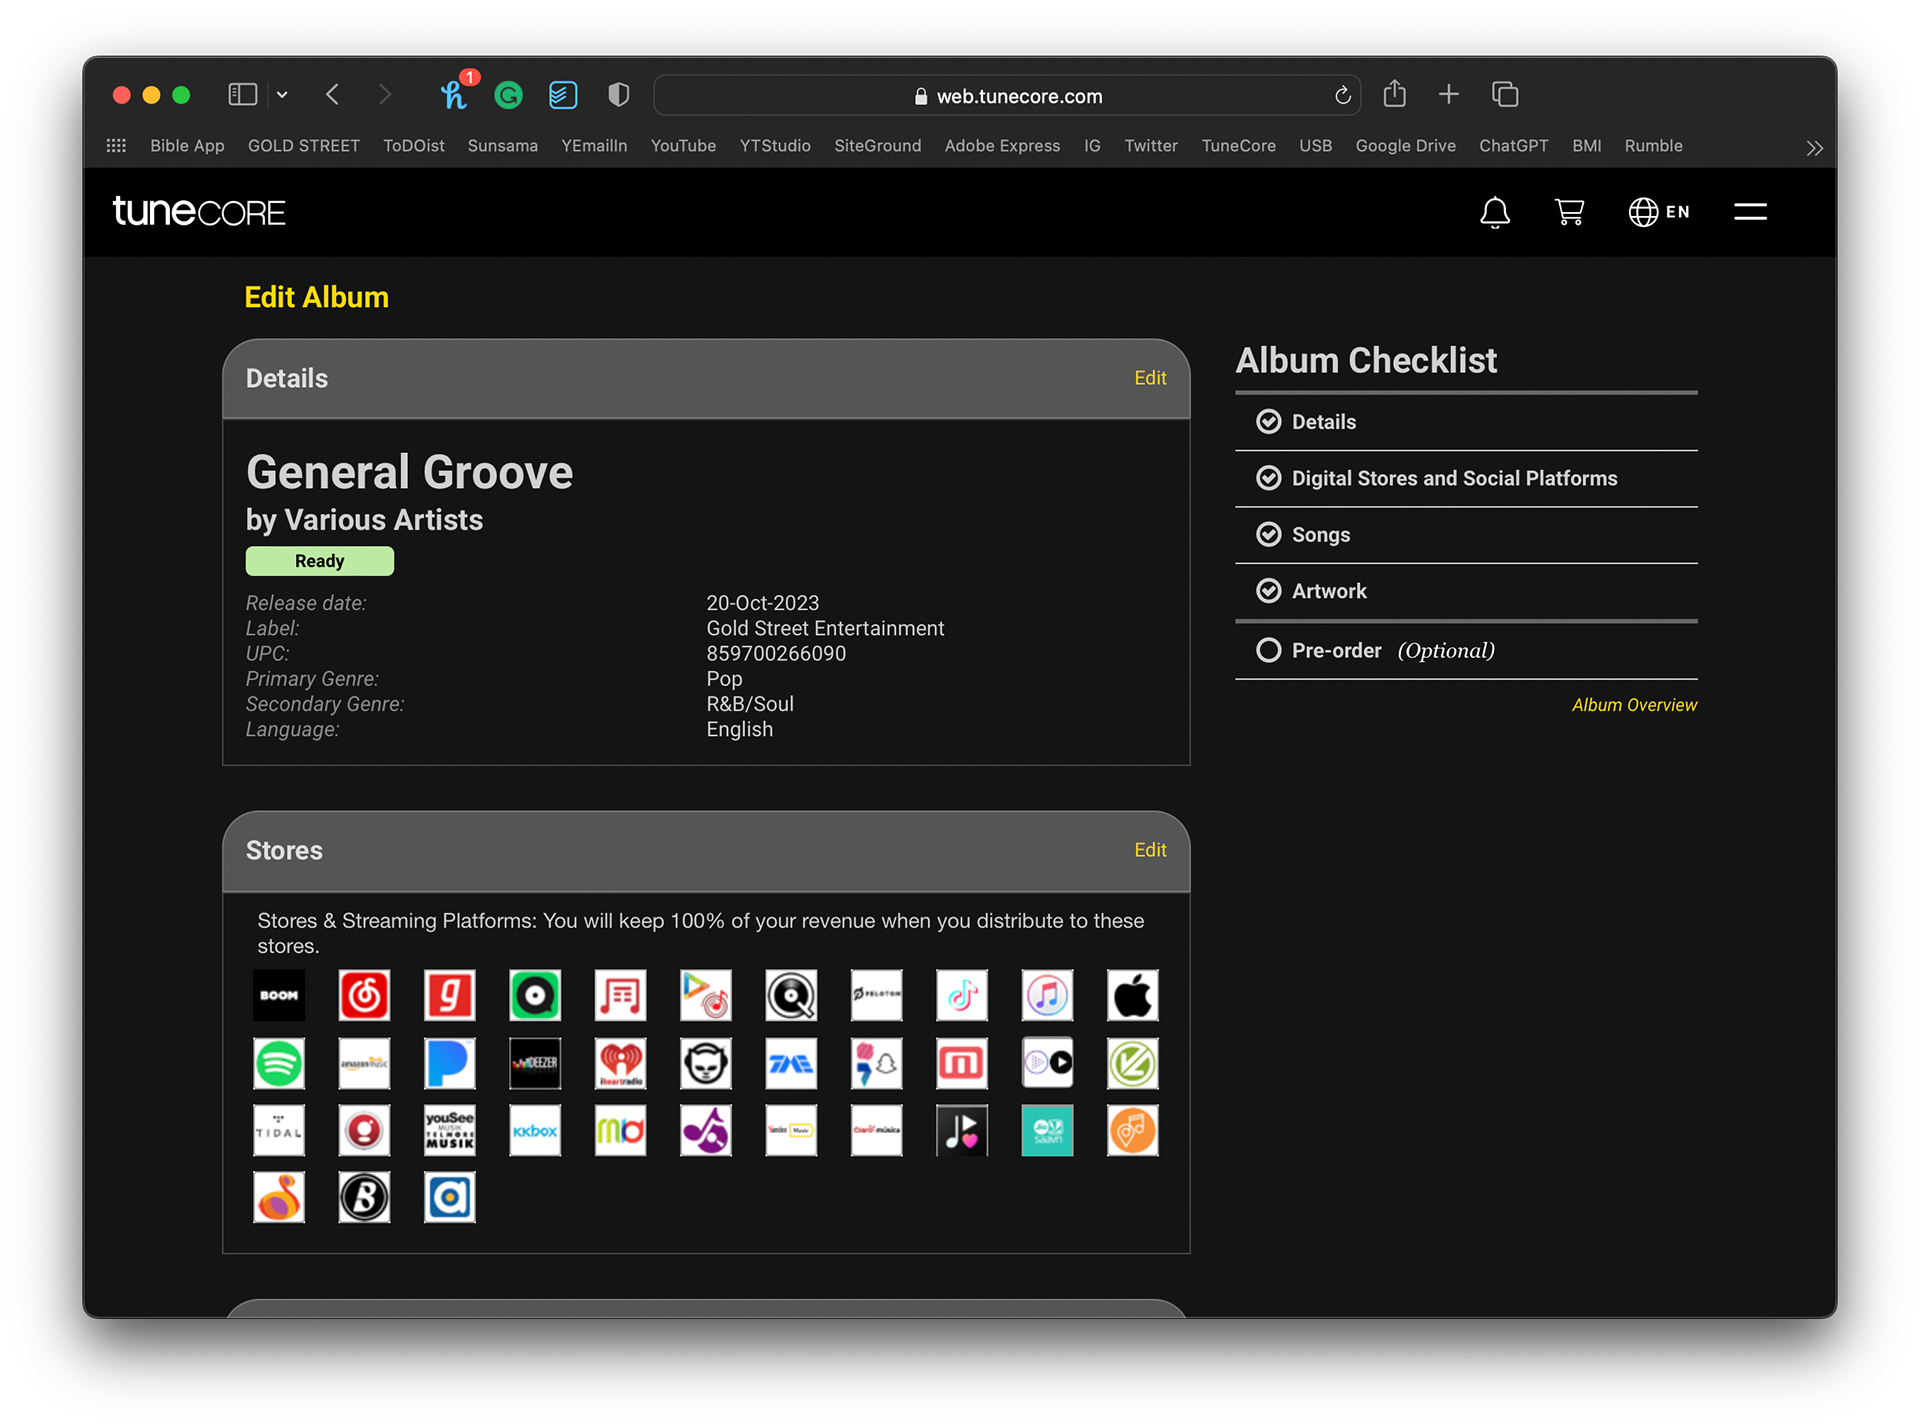Screen dimensions: 1920x1428
Task: Select the iTunes music note icon
Action: click(x=1047, y=995)
